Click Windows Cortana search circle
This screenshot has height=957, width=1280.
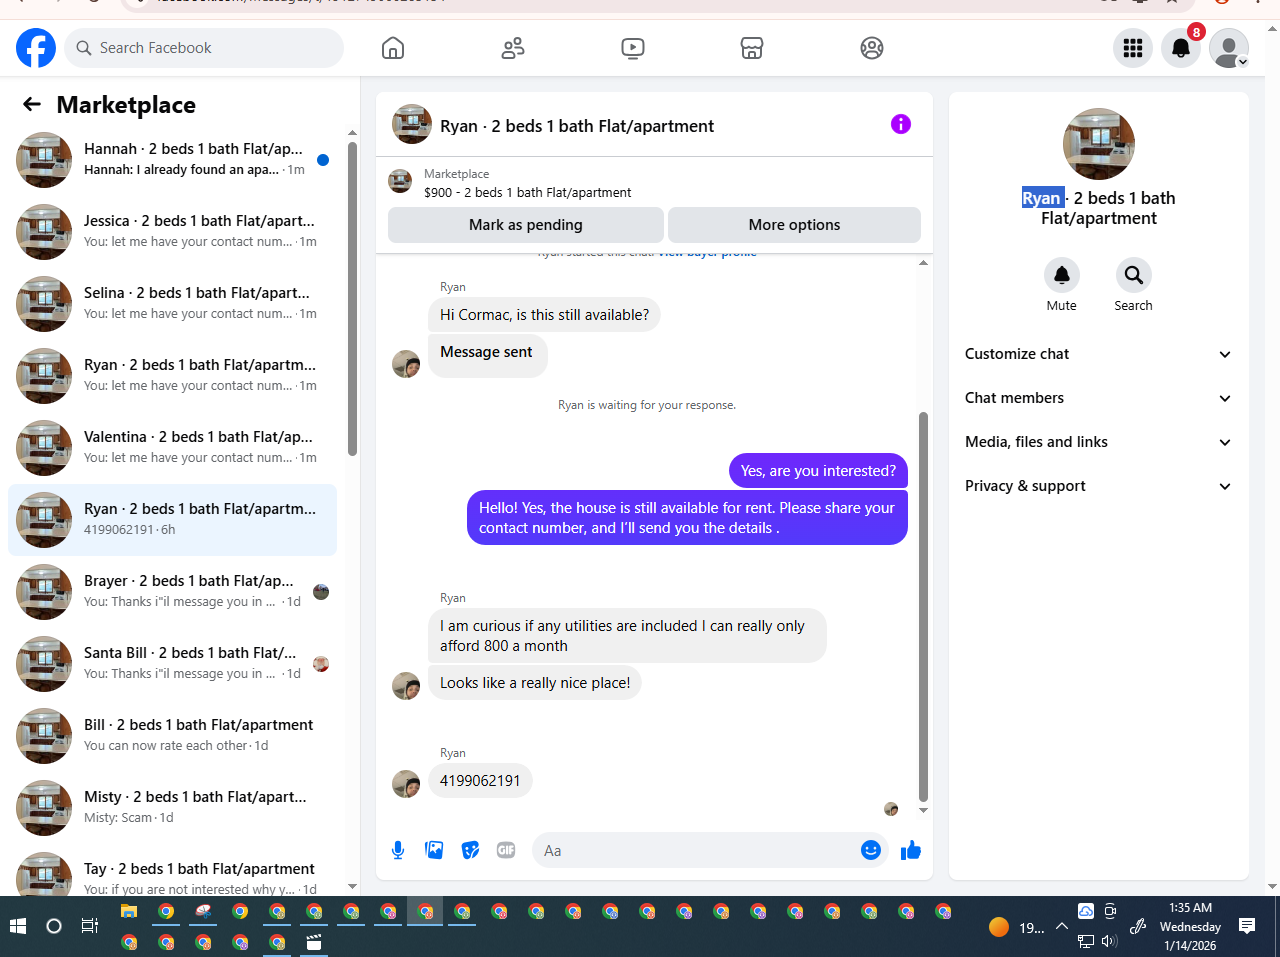click(x=54, y=926)
